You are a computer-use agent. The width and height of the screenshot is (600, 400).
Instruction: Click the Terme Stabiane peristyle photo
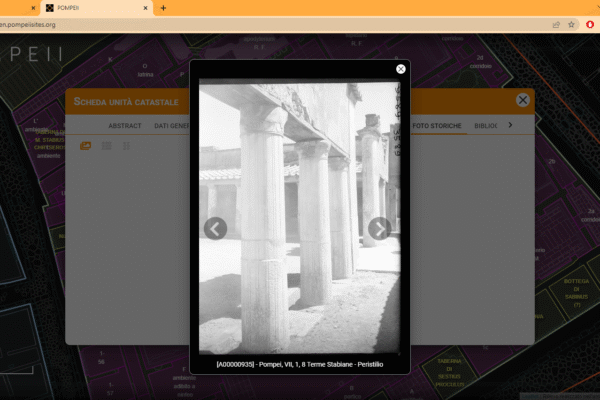click(x=298, y=215)
